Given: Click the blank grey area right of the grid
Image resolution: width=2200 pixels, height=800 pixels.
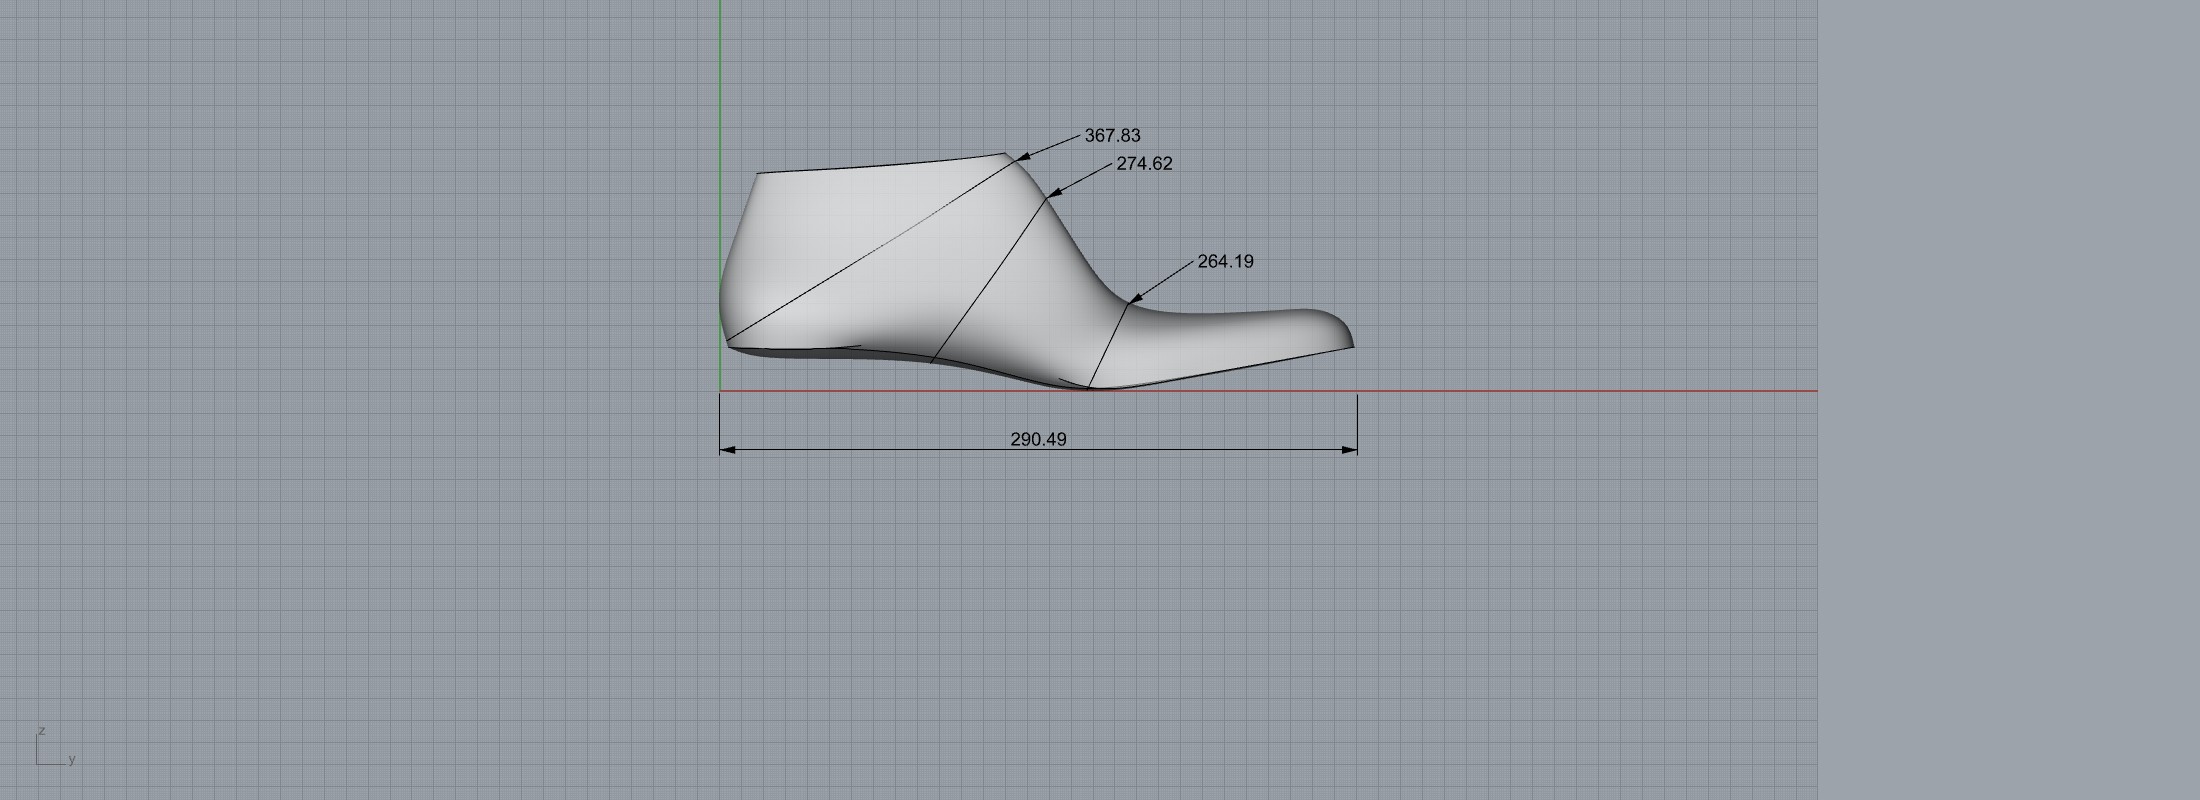Looking at the screenshot, I should (x=2000, y=400).
